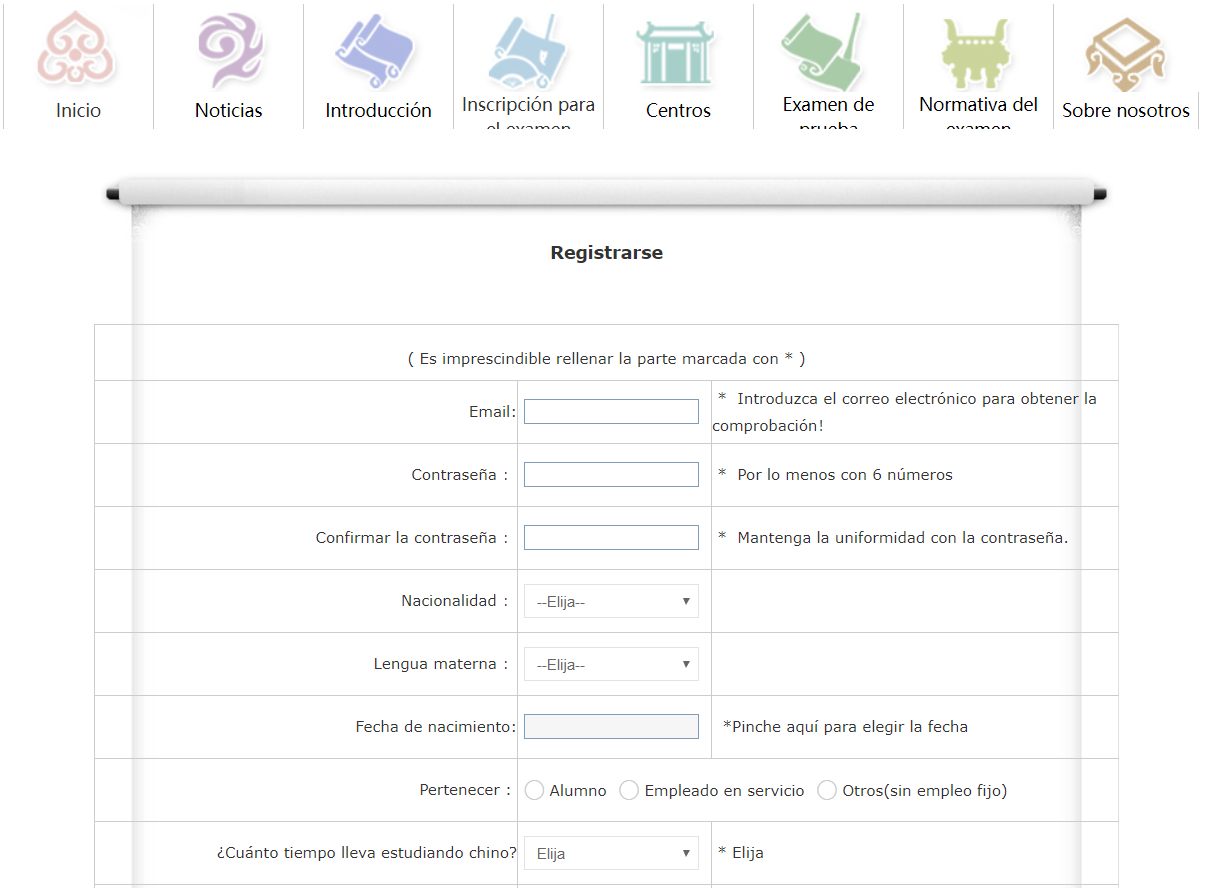The height and width of the screenshot is (888, 1210).
Task: Click the Inscripción para el examen icon
Action: [x=528, y=48]
